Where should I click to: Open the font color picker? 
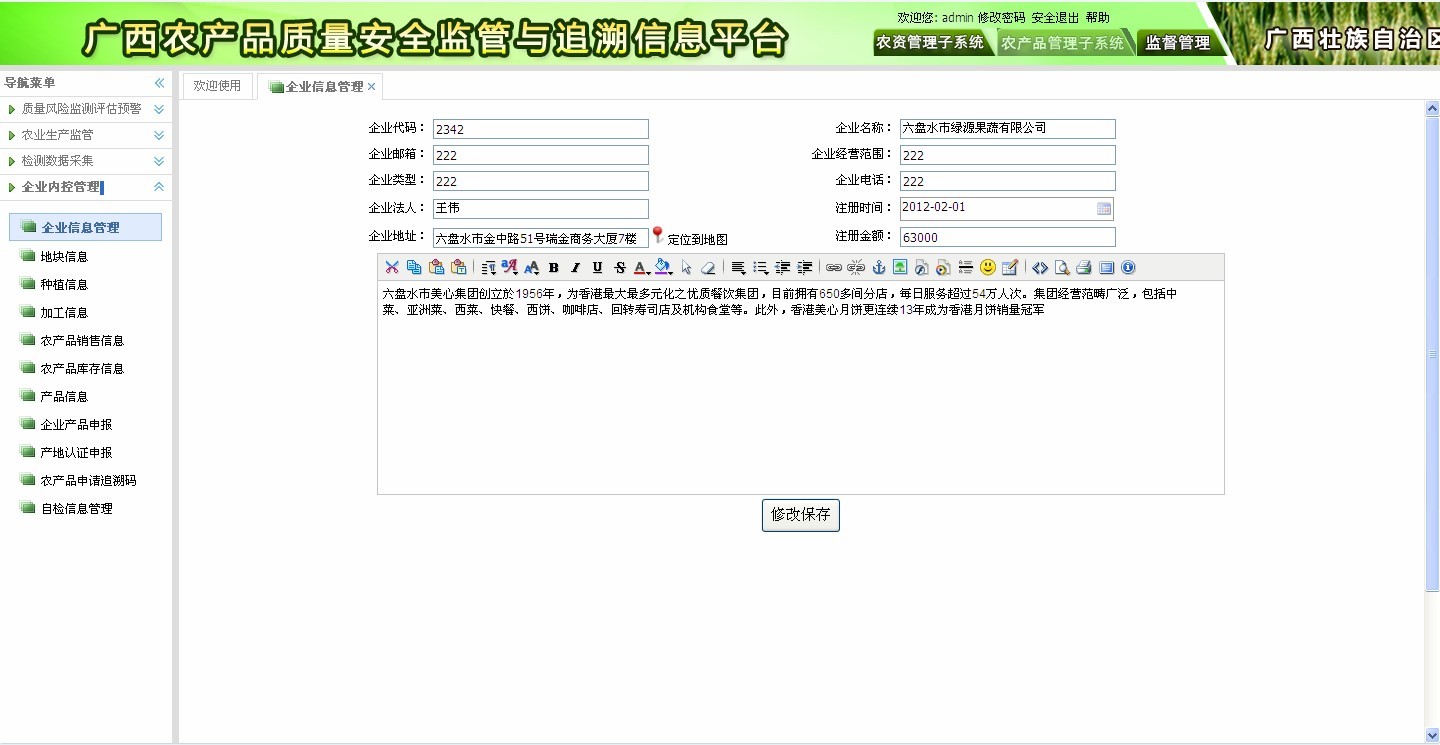(641, 267)
